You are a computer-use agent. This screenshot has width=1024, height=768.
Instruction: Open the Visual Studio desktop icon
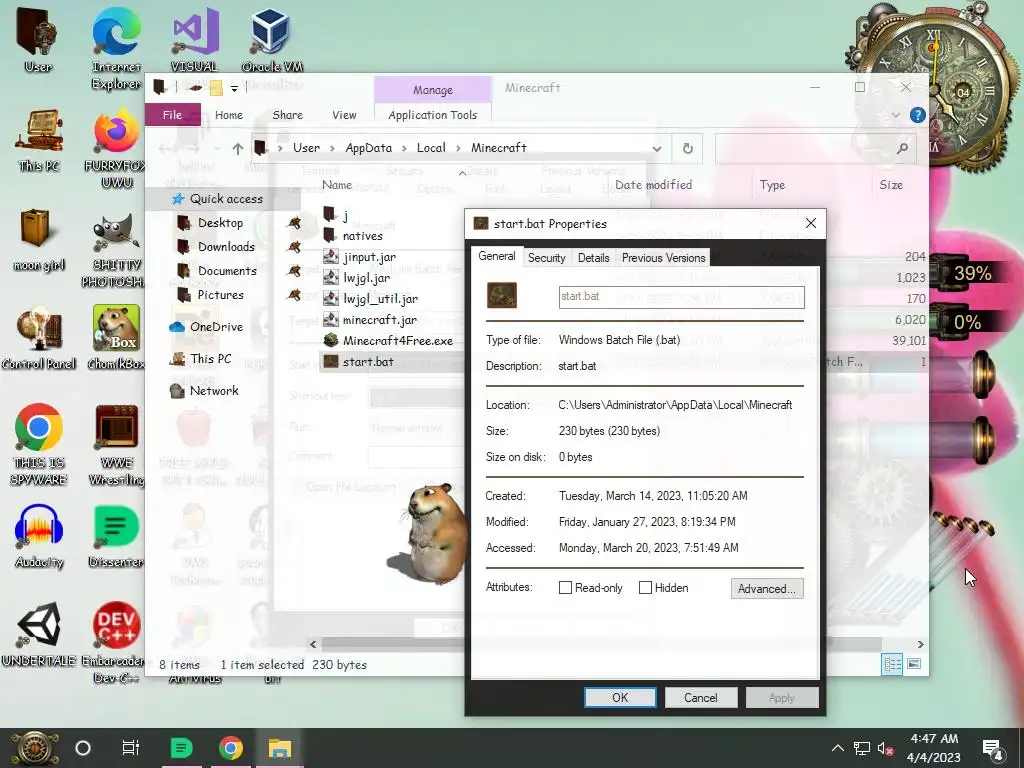coord(194,39)
